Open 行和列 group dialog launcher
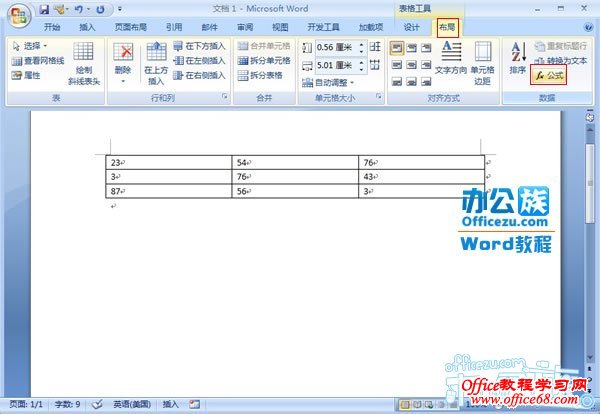The height and width of the screenshot is (414, 600). [225, 96]
